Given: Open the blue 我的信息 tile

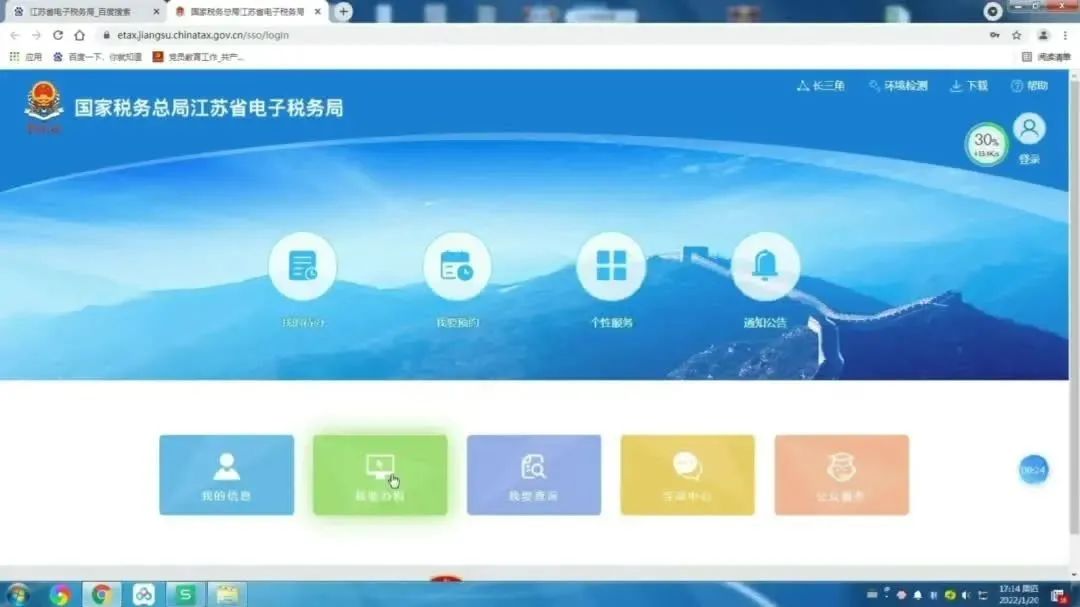Looking at the screenshot, I should [227, 475].
